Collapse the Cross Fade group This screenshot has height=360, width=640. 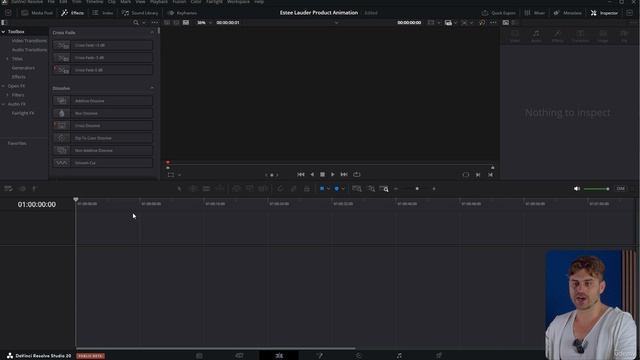[x=152, y=32]
